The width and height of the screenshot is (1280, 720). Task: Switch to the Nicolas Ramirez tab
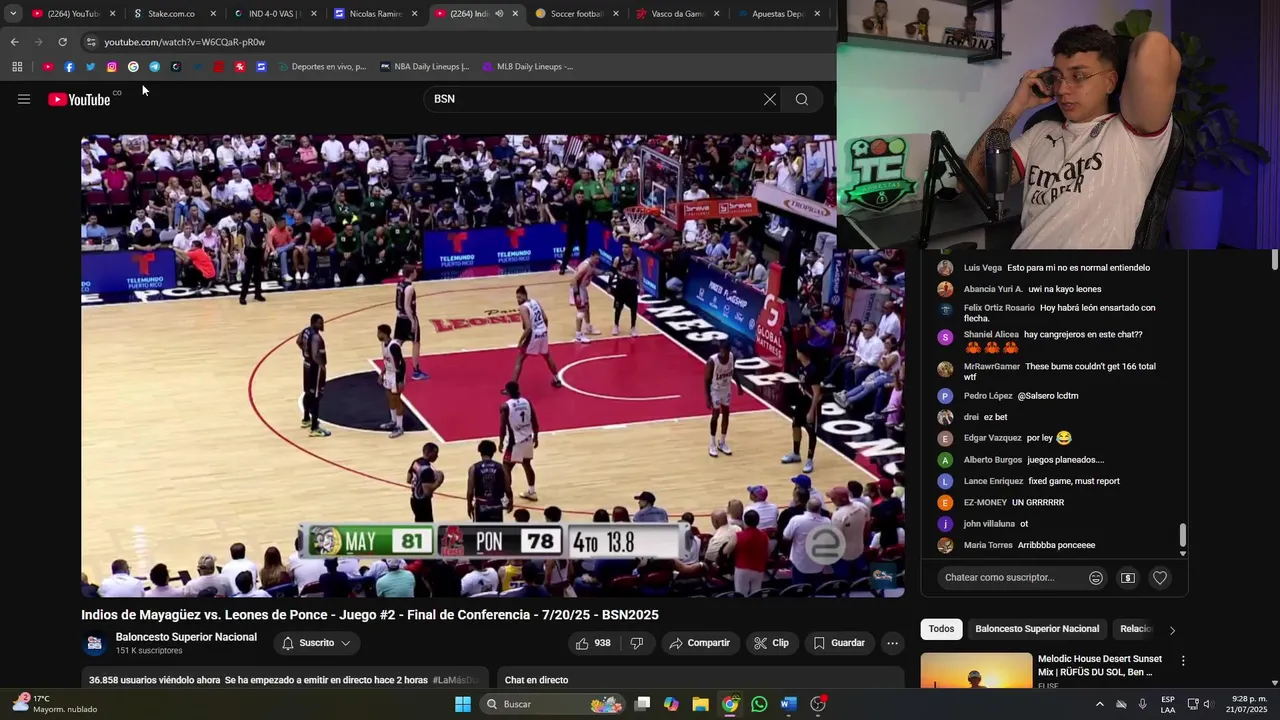pos(375,14)
